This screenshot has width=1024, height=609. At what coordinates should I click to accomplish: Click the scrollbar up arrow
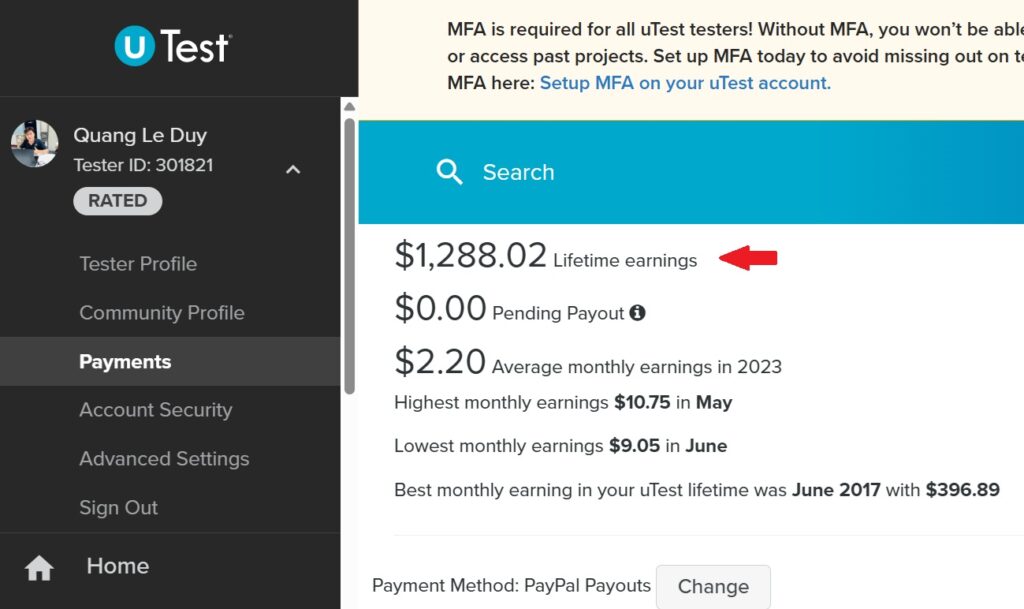pos(351,105)
